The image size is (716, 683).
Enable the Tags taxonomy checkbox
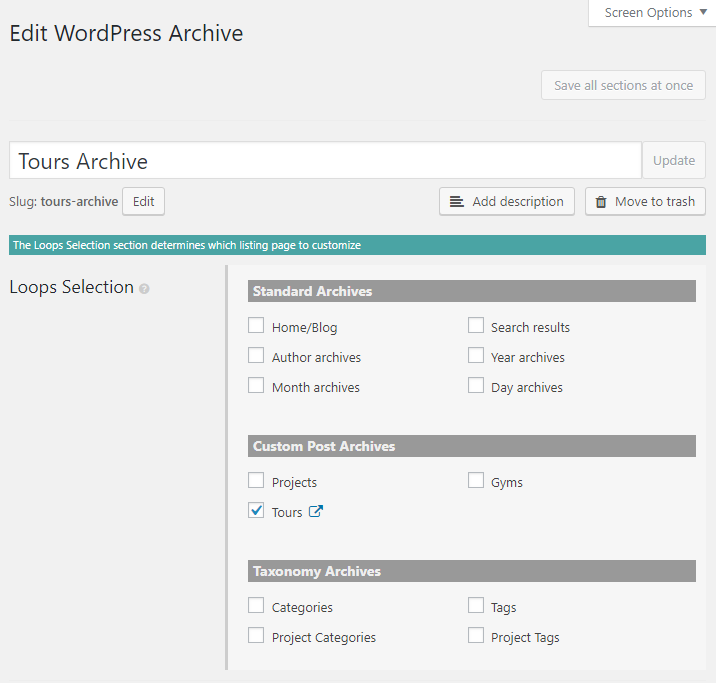(476, 605)
